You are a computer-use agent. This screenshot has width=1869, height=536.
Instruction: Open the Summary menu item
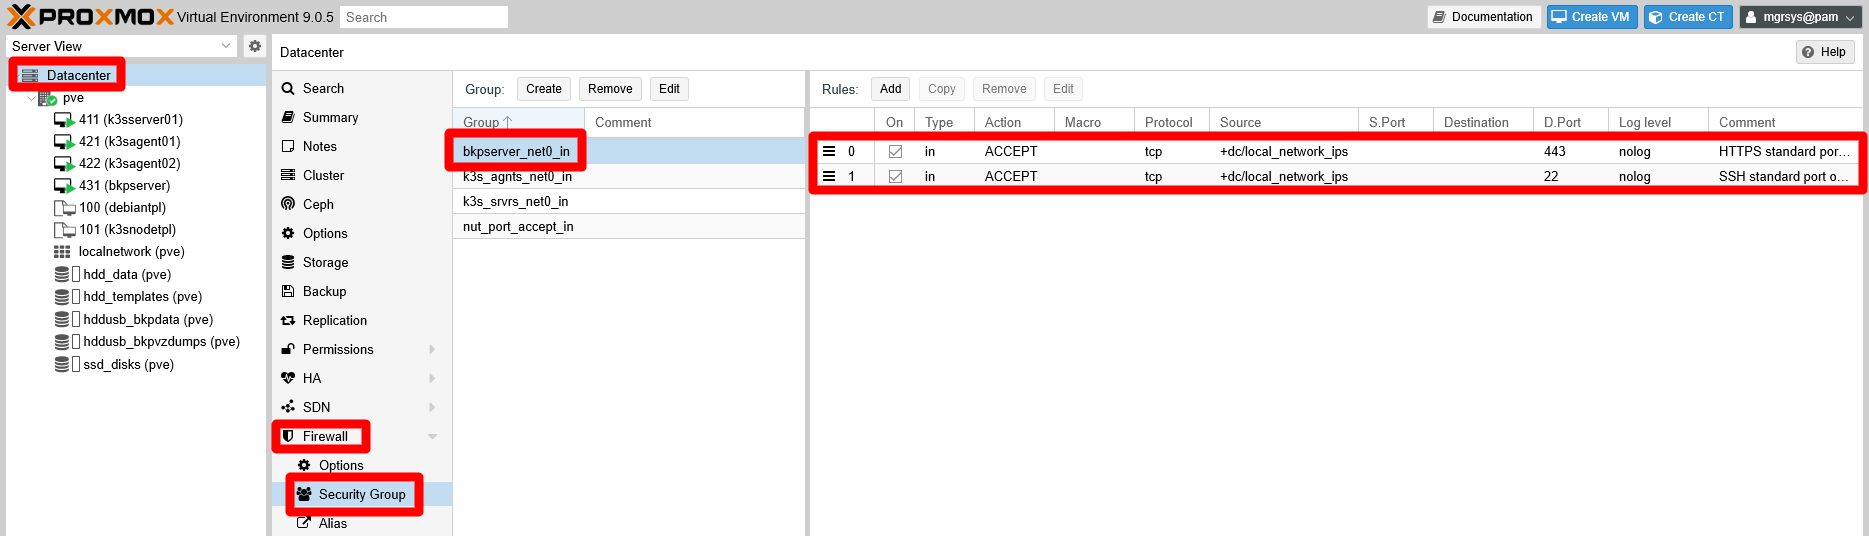tap(362, 117)
